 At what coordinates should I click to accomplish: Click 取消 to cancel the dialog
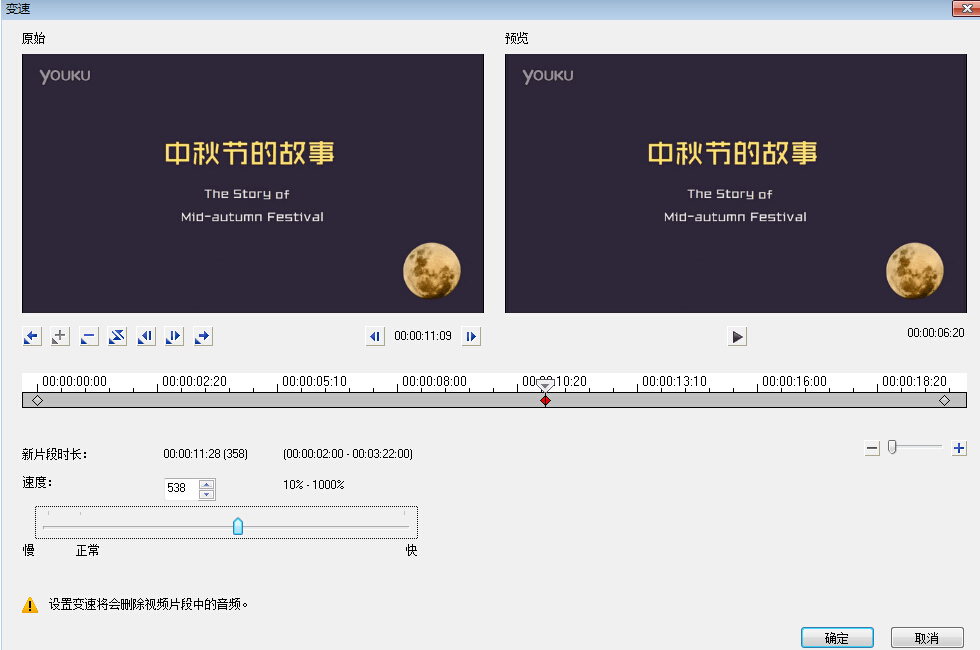click(x=926, y=638)
